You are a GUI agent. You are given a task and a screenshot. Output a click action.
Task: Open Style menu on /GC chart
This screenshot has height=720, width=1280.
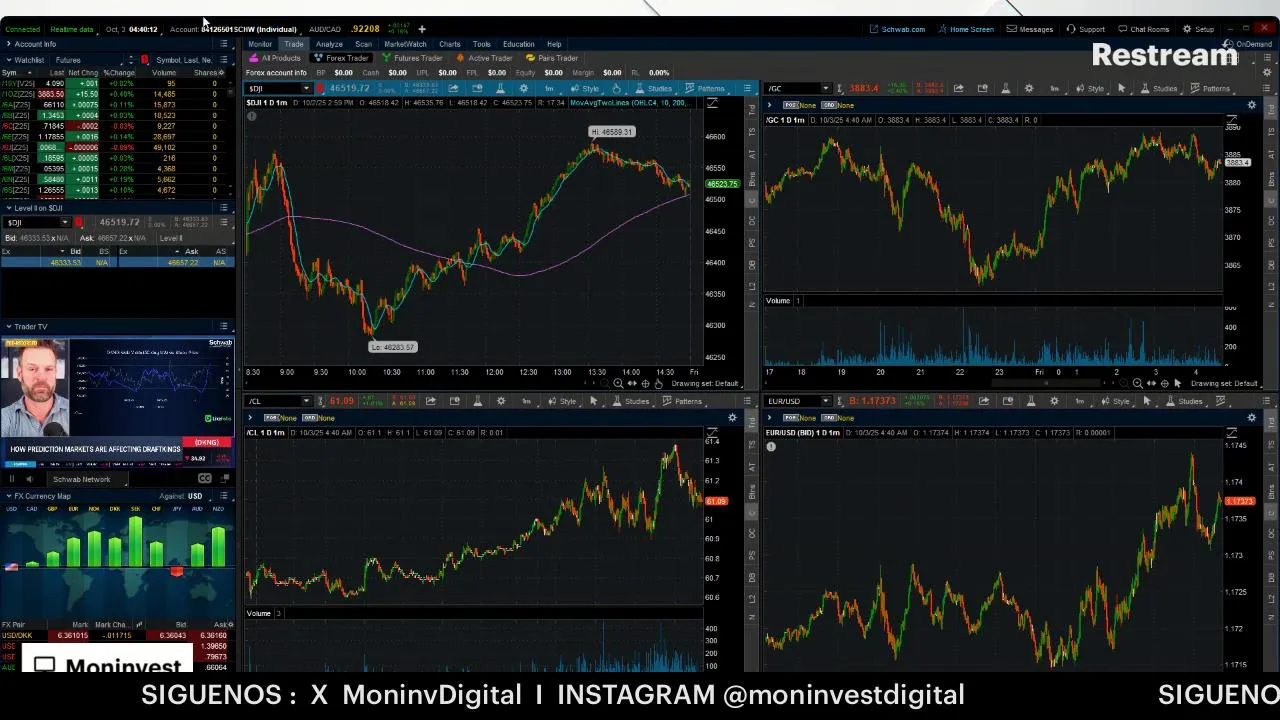coord(1091,88)
